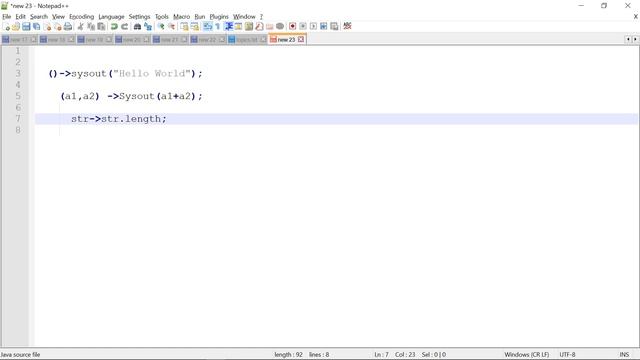Toggle synchronized horizontal scrolling
Image resolution: width=640 pixels, height=360 pixels.
pos(195,27)
